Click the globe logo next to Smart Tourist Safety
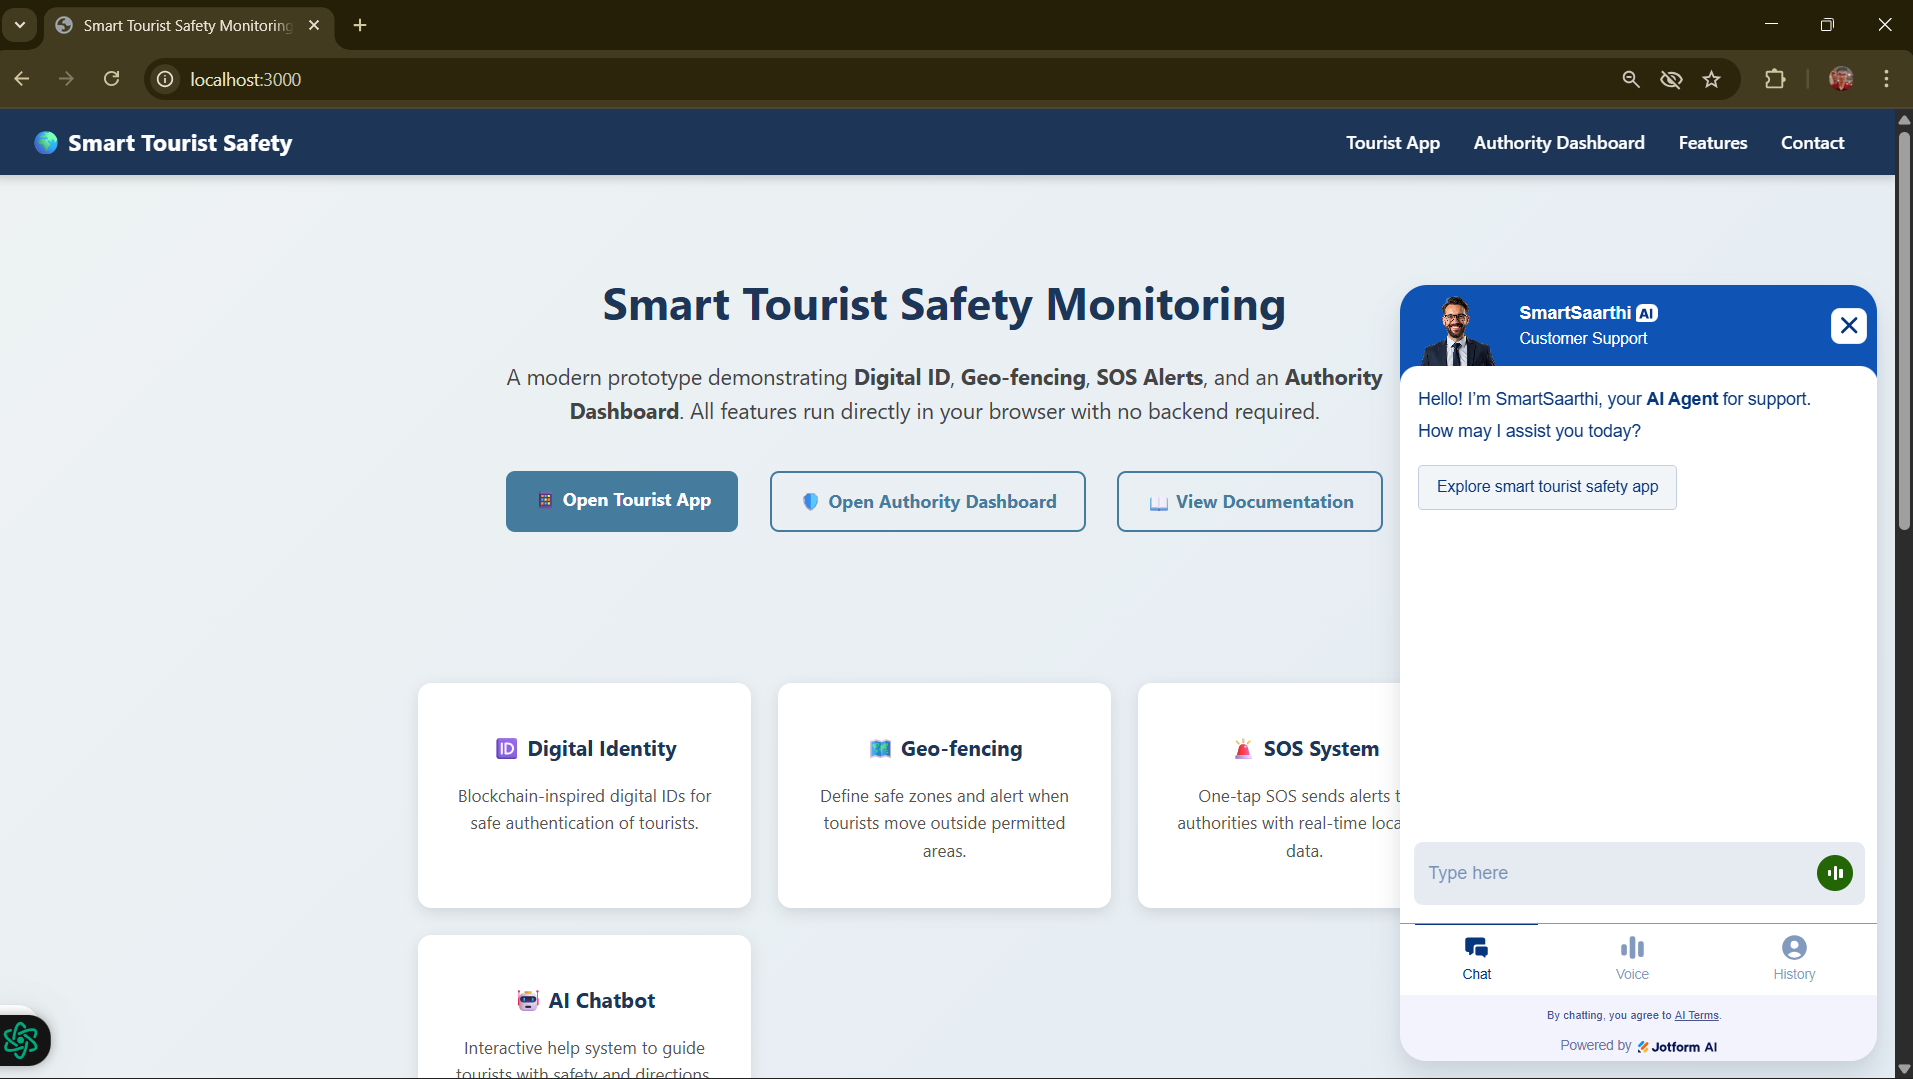Screen dimensions: 1913x1079 point(46,143)
